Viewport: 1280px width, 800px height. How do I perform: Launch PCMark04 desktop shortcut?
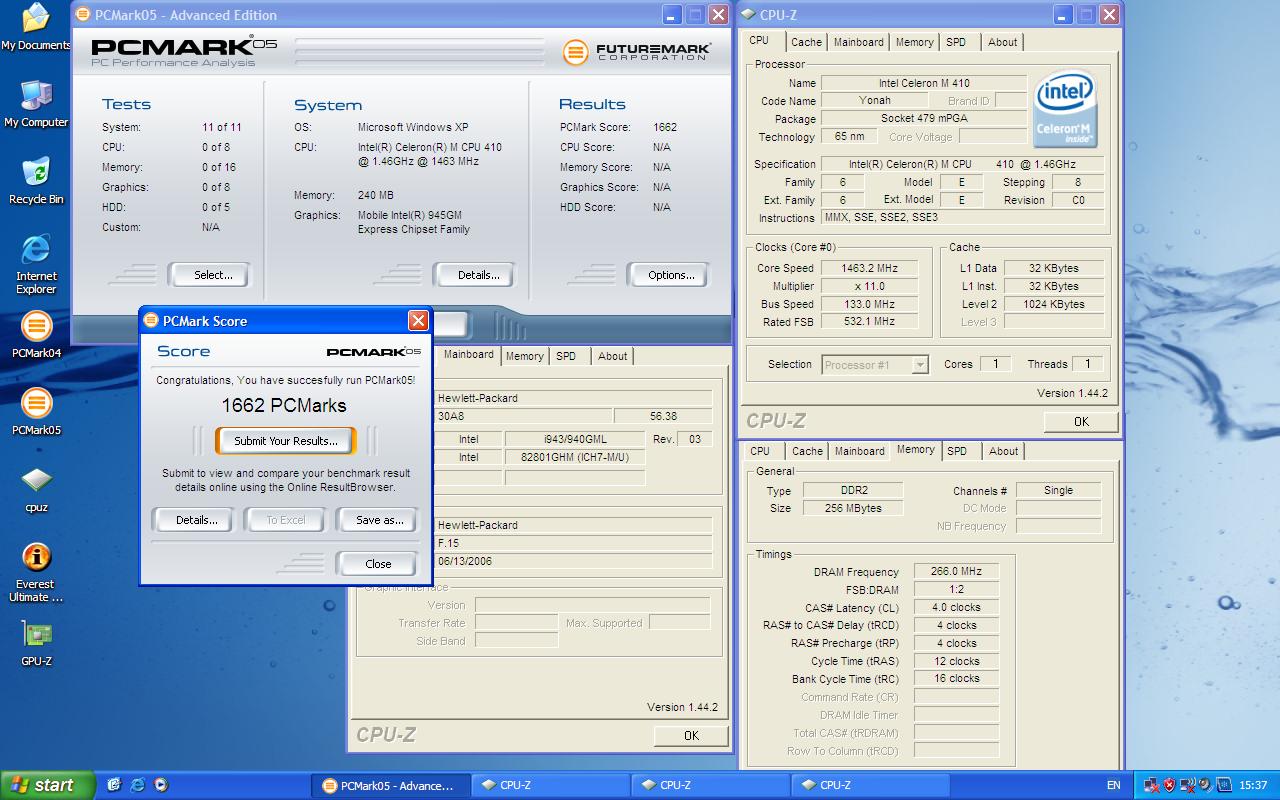click(36, 335)
